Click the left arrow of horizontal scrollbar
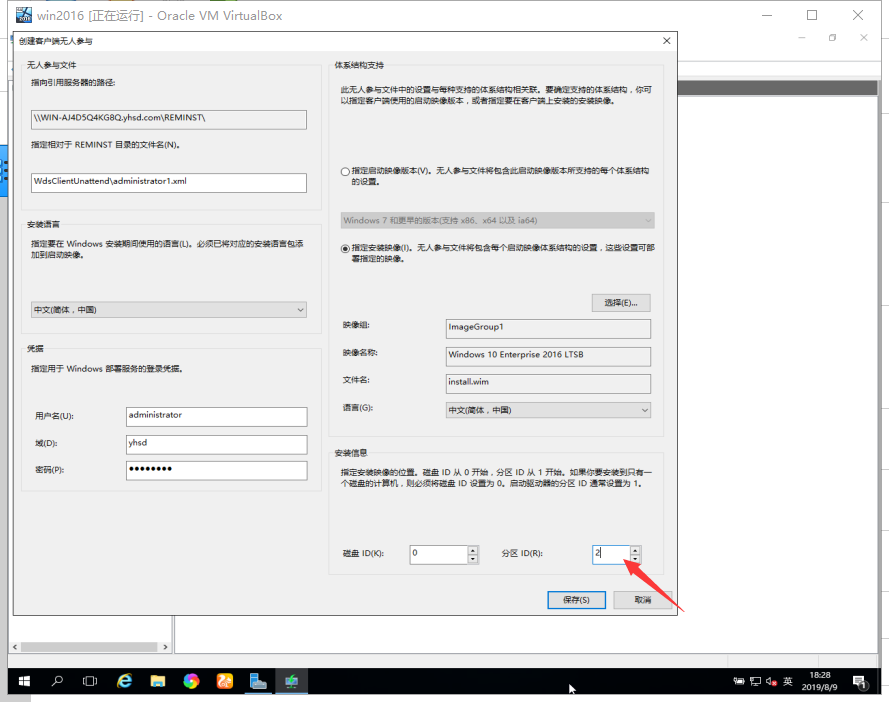889x702 pixels. pos(15,647)
